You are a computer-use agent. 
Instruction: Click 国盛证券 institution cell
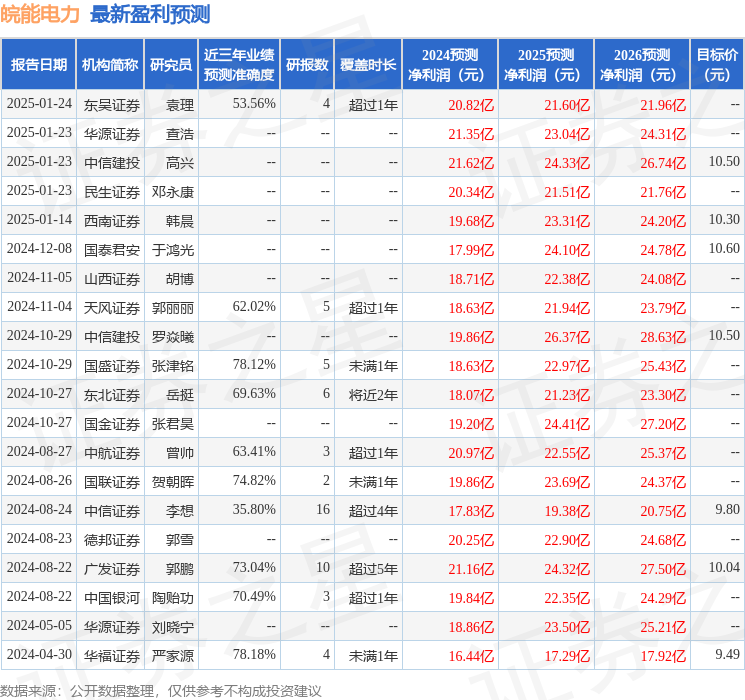(112, 366)
